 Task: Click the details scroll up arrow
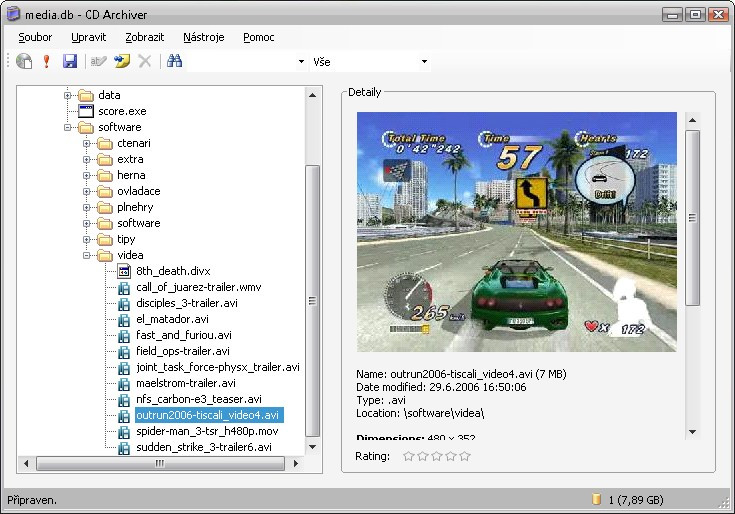click(692, 120)
